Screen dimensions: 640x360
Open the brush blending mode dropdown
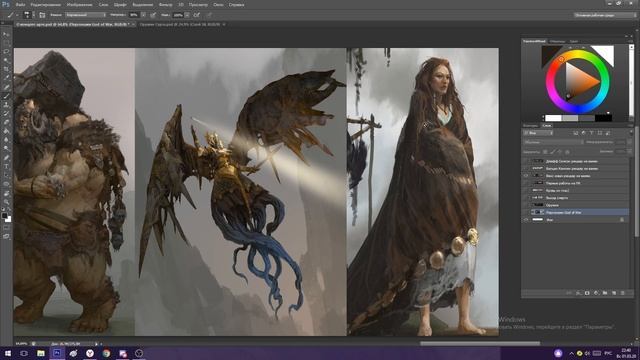click(85, 15)
